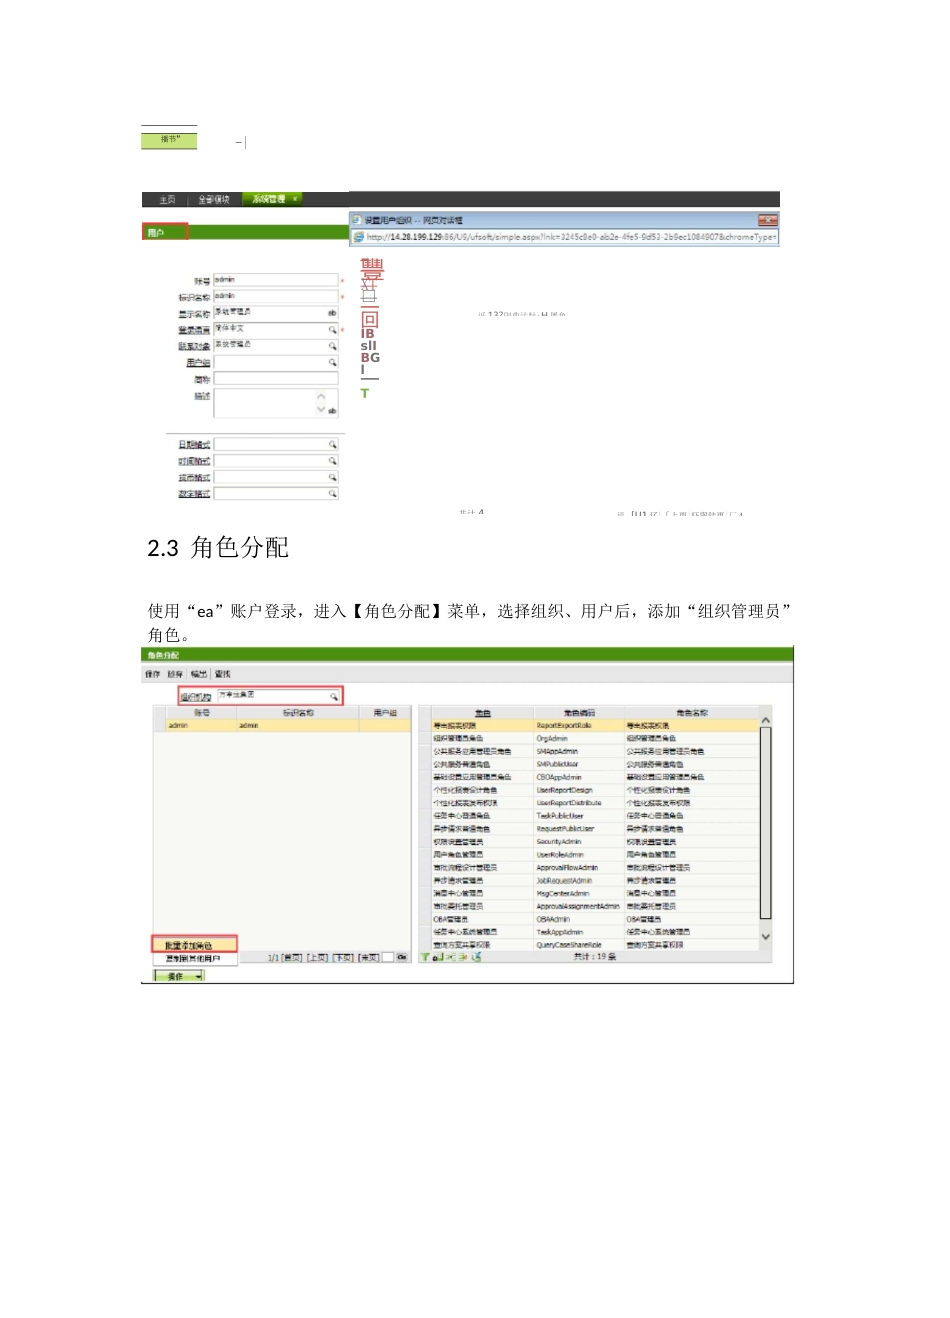The width and height of the screenshot is (950, 1318).
Task: Click the 描述 text area
Action: point(276,402)
